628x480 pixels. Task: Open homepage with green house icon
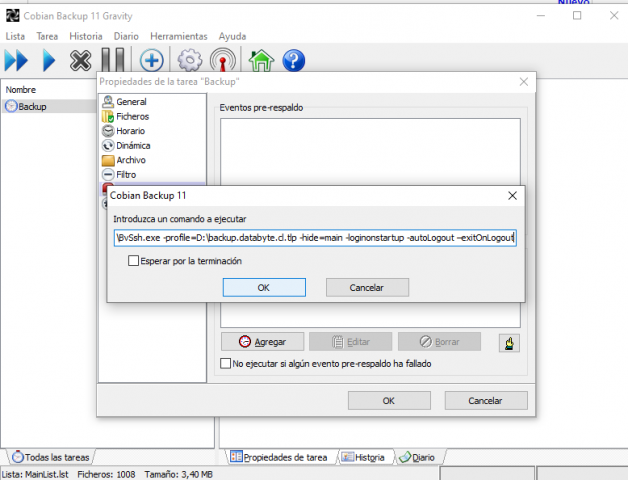(261, 61)
